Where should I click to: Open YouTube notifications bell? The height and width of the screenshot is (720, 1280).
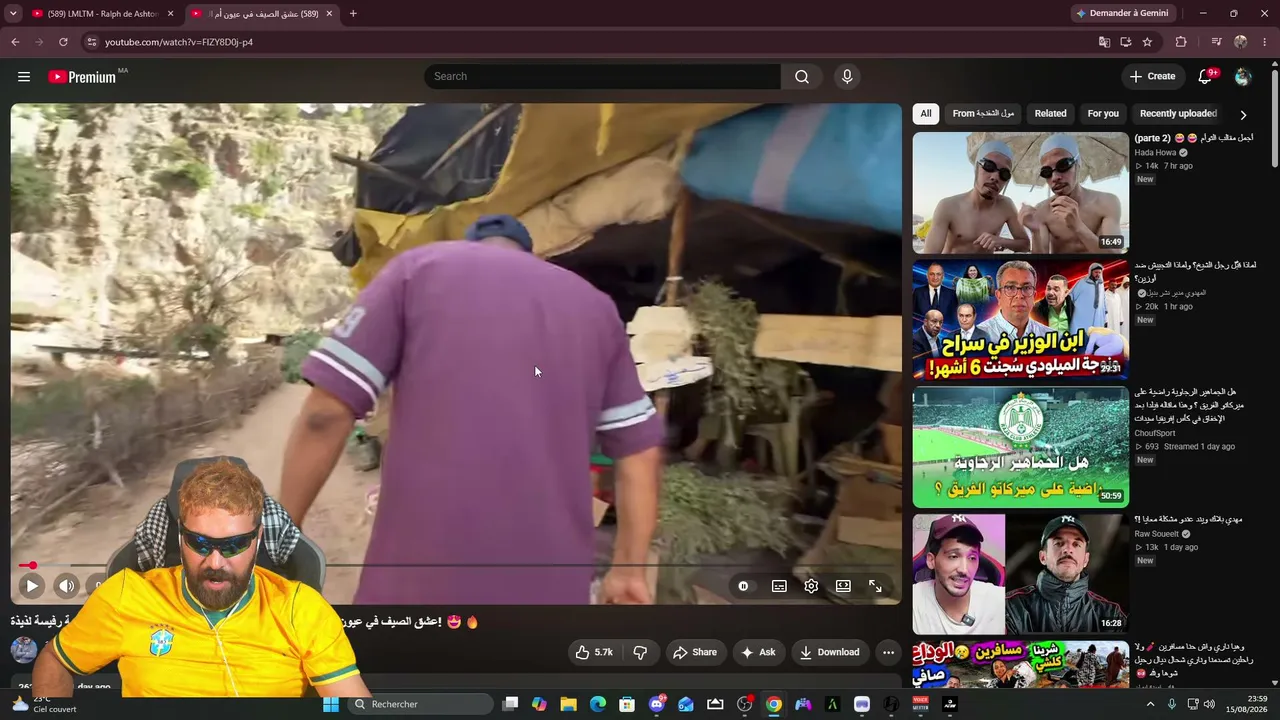1206,77
